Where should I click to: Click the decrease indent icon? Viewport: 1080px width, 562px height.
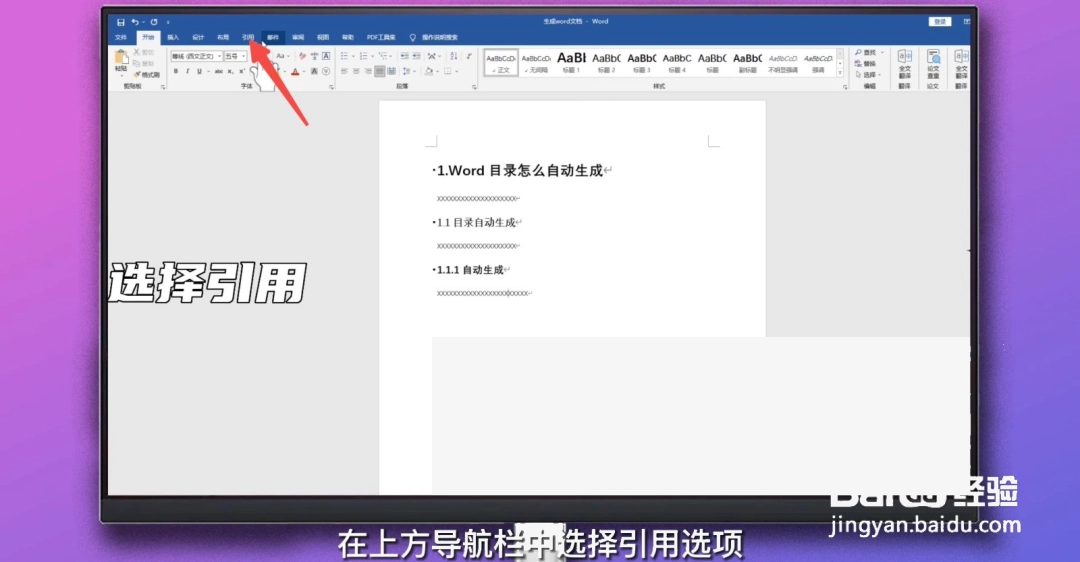pos(404,56)
